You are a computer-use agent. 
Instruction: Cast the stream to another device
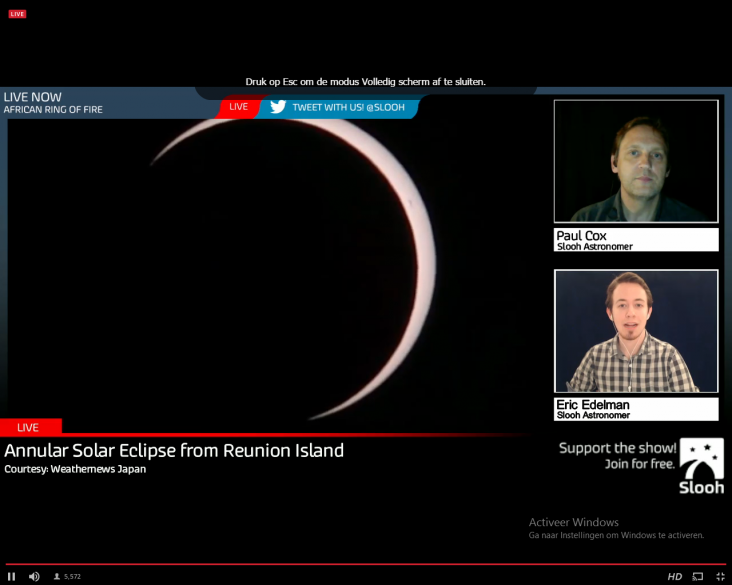tap(698, 577)
